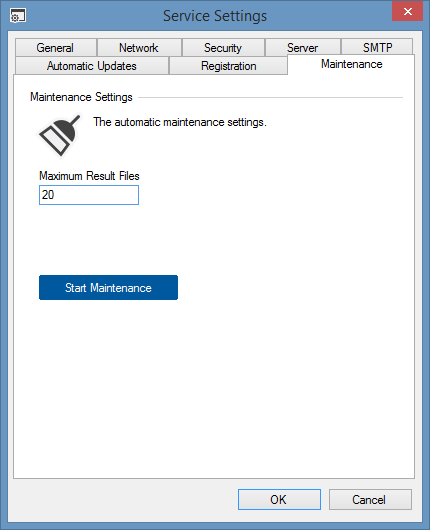
Task: Switch to the Registration tab
Action: (229, 66)
